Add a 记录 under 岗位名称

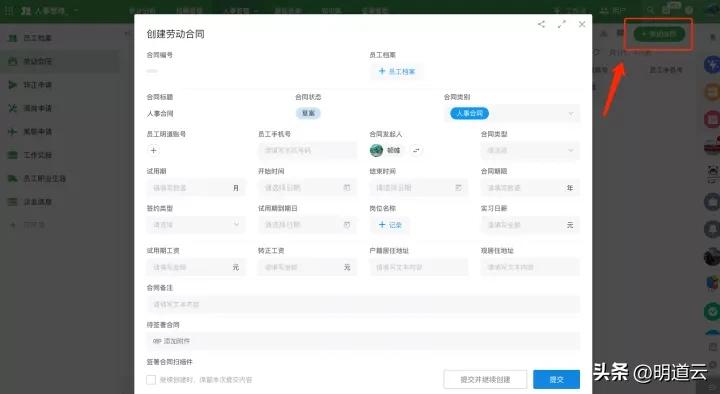tap(390, 225)
